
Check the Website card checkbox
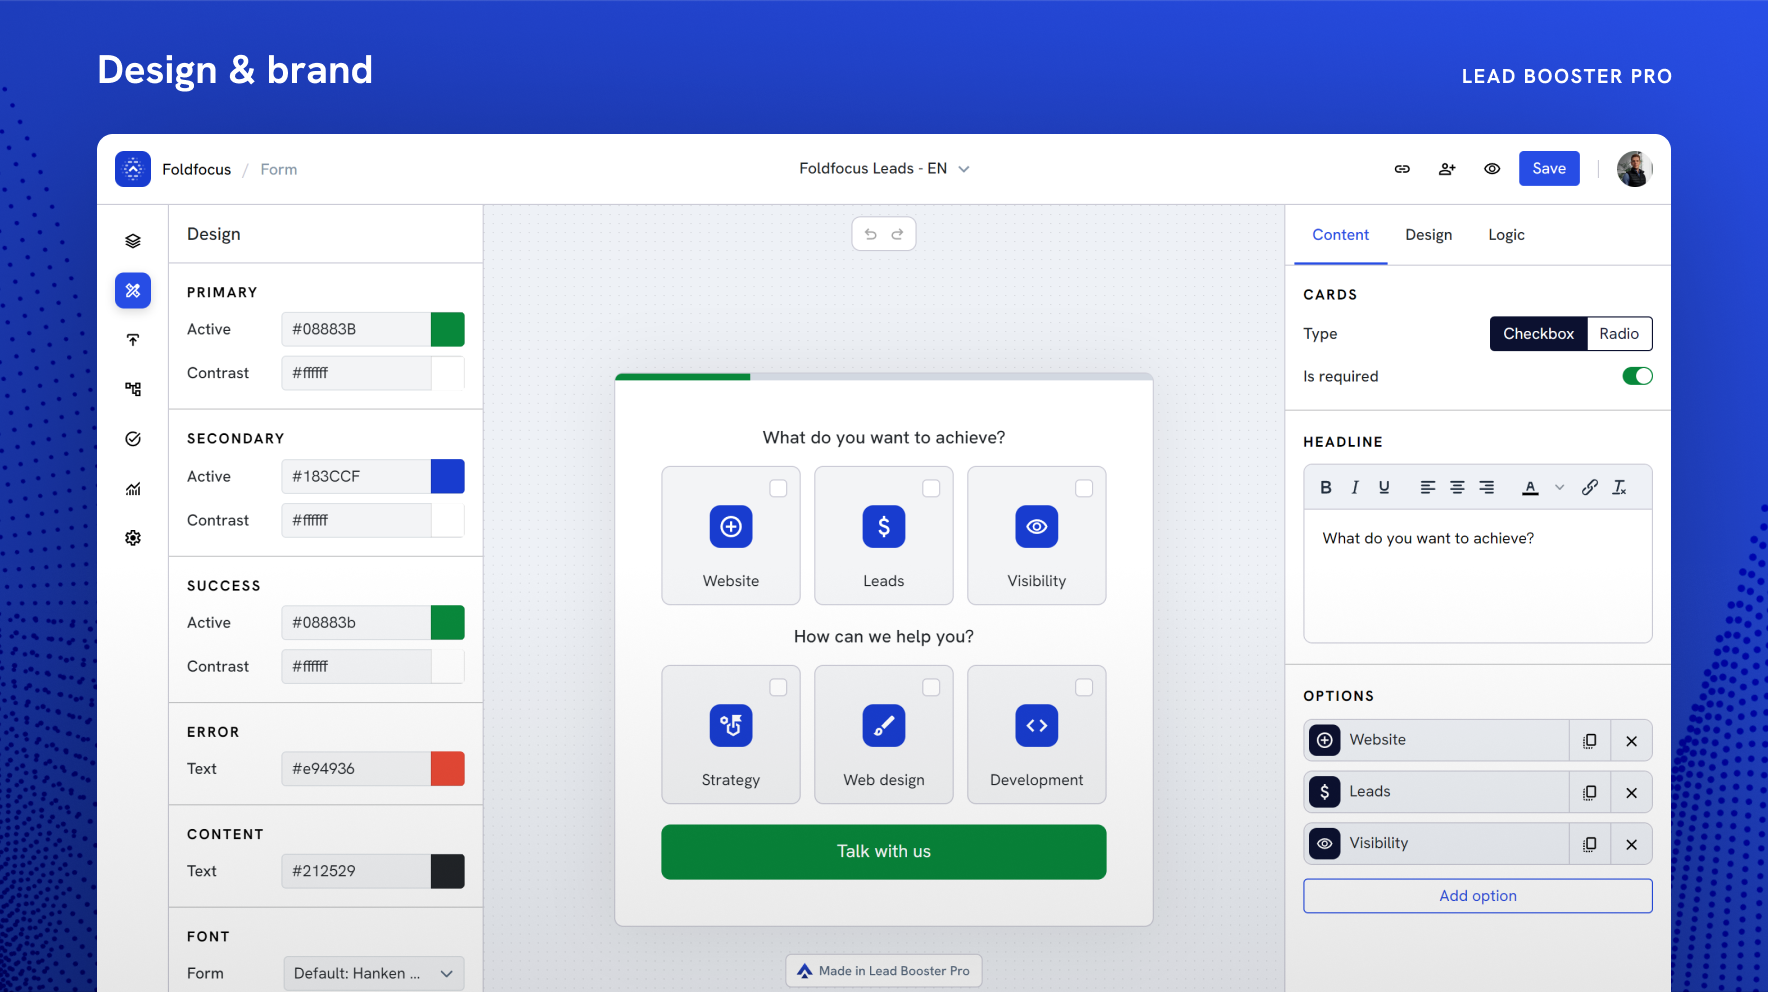[x=779, y=488]
